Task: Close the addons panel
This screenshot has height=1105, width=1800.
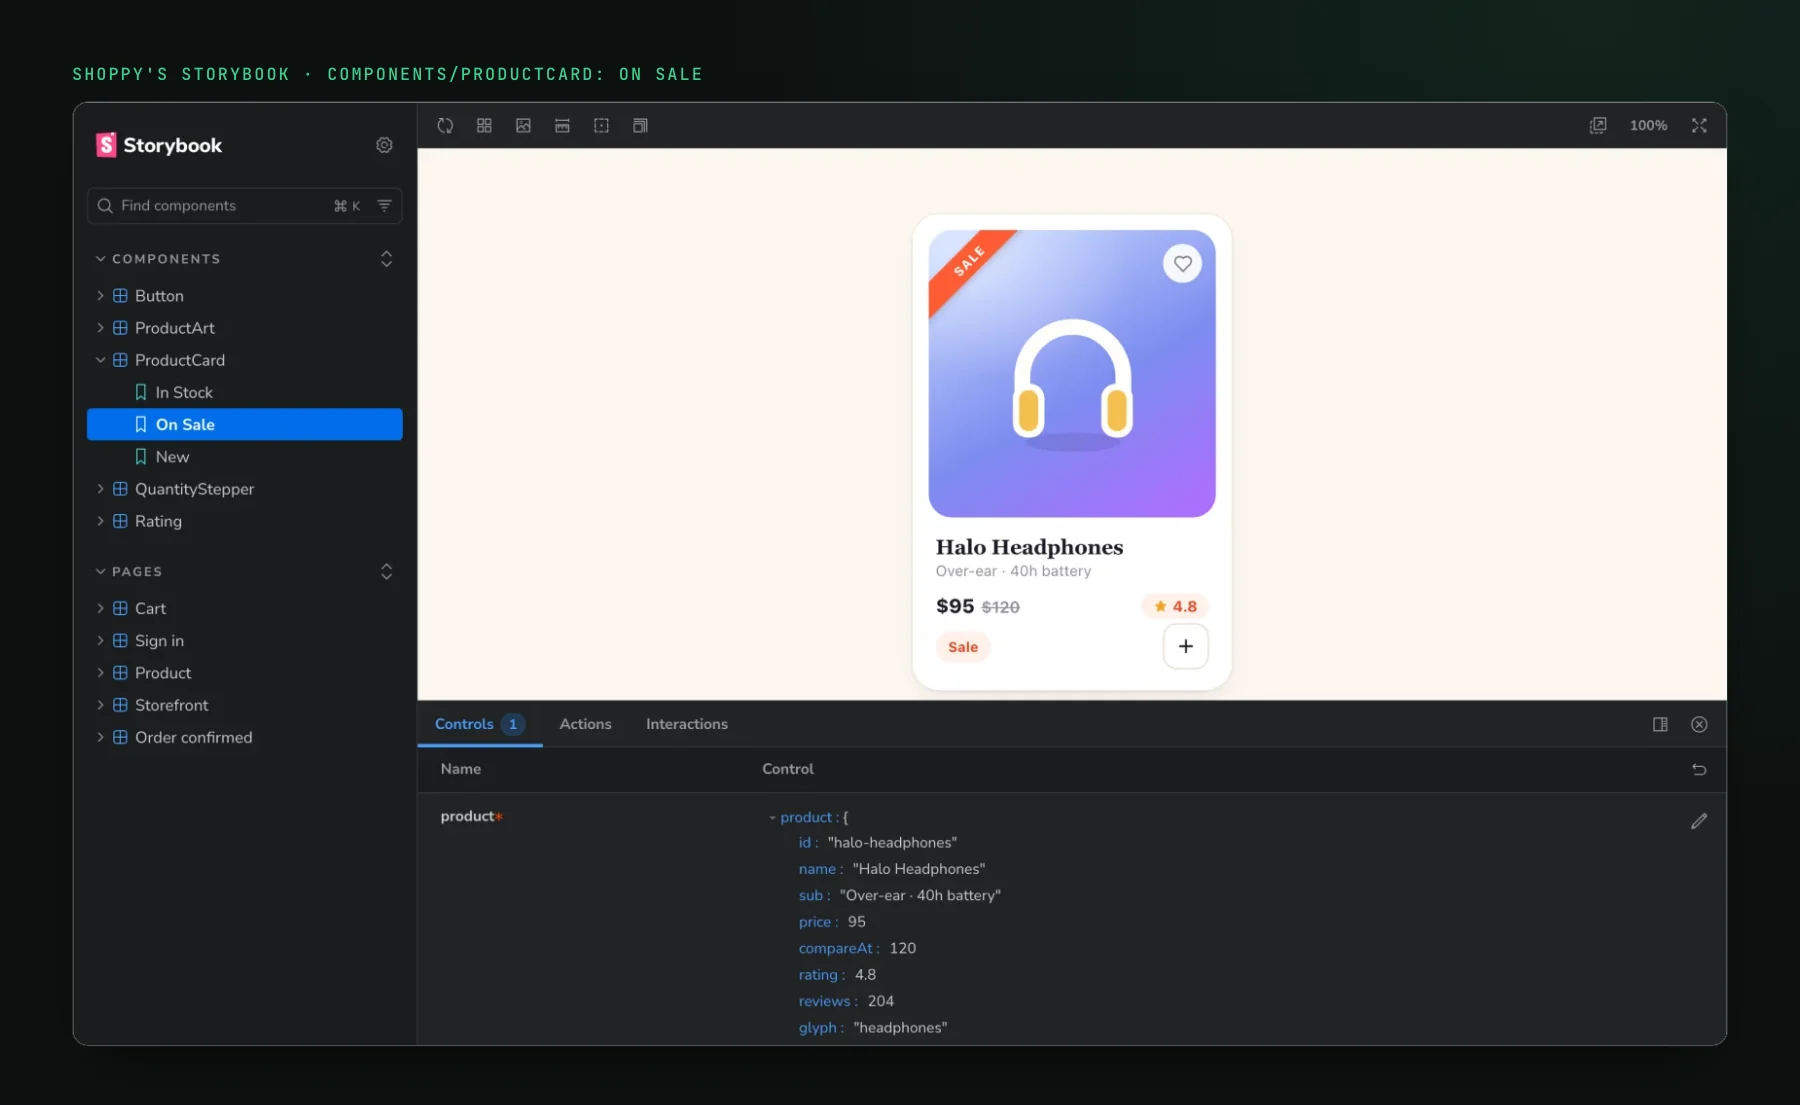Action: pos(1699,724)
